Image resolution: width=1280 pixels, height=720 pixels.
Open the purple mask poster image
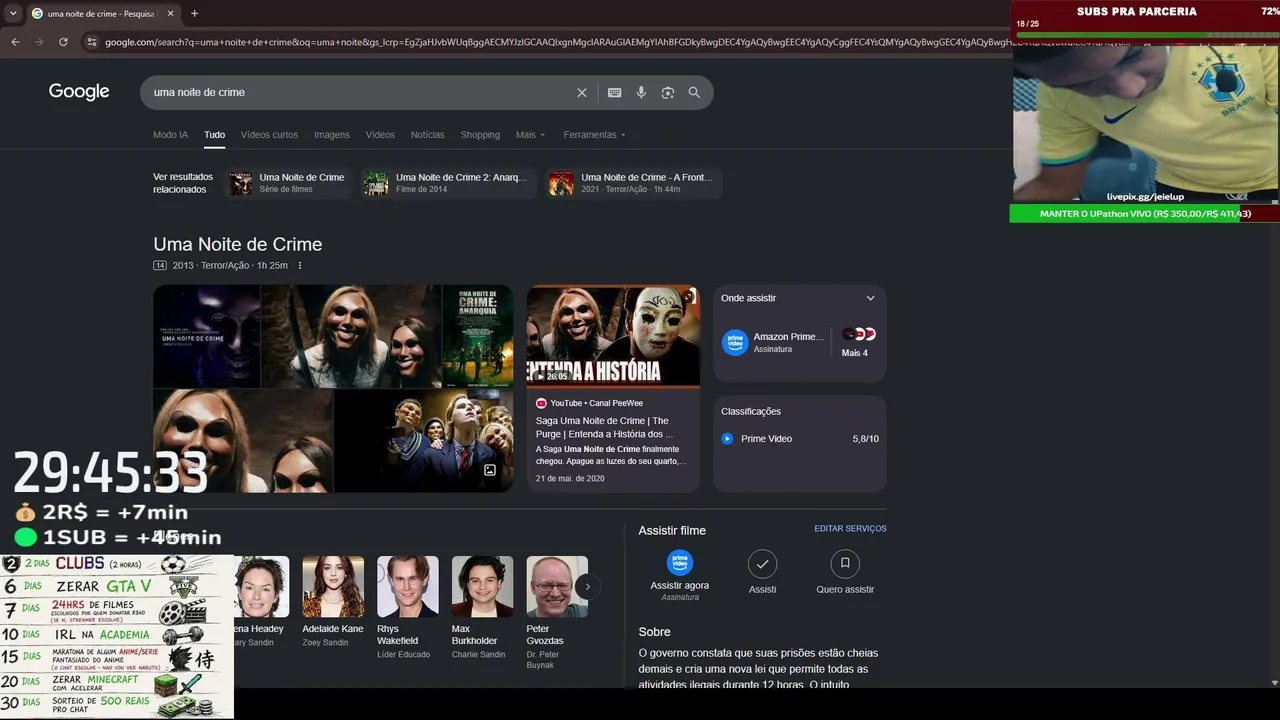click(x=207, y=336)
